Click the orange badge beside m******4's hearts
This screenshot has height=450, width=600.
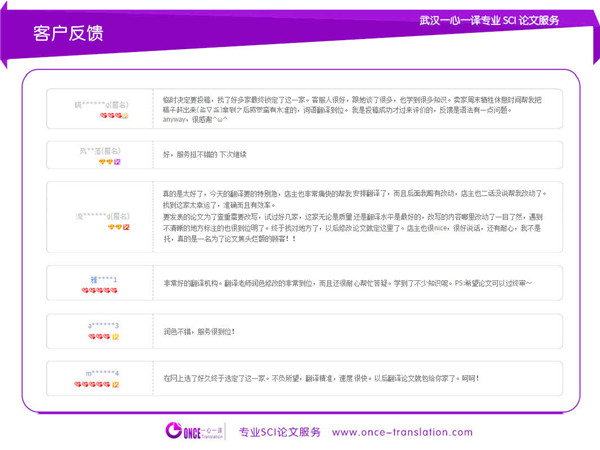[x=116, y=384]
